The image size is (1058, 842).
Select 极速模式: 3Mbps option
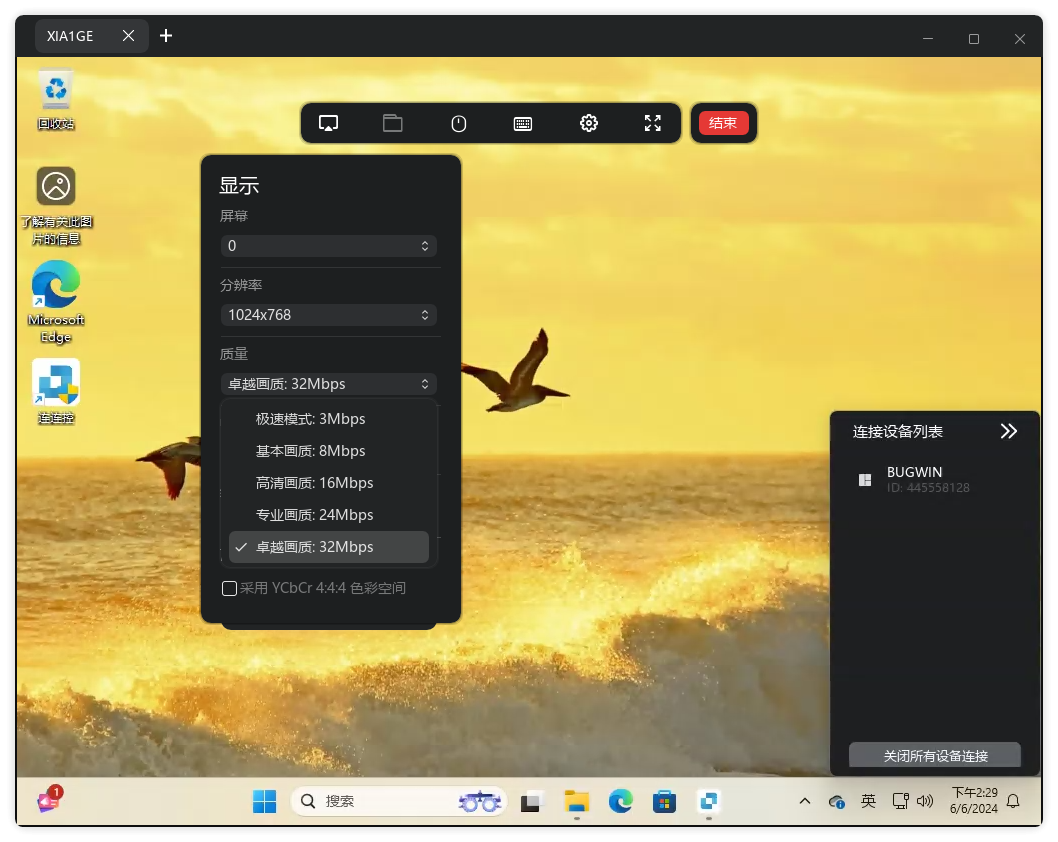click(329, 419)
